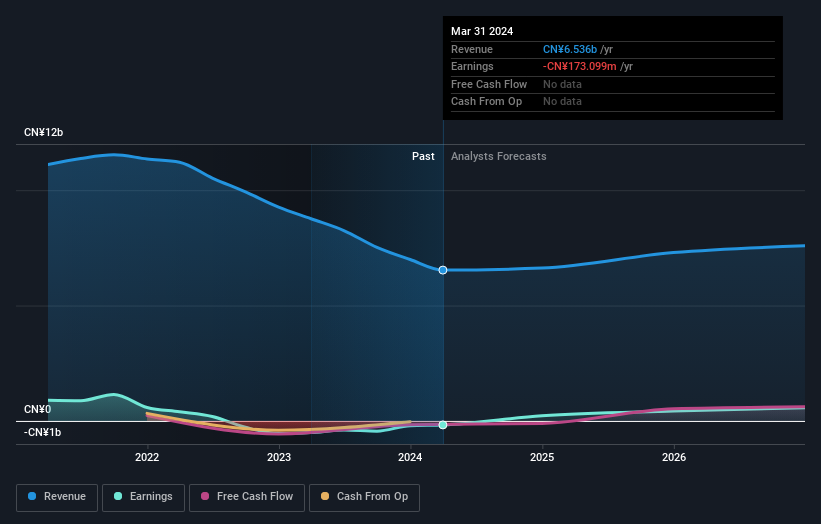
Task: Click No data in the tooltip's Cash From Op row
Action: click(x=562, y=102)
